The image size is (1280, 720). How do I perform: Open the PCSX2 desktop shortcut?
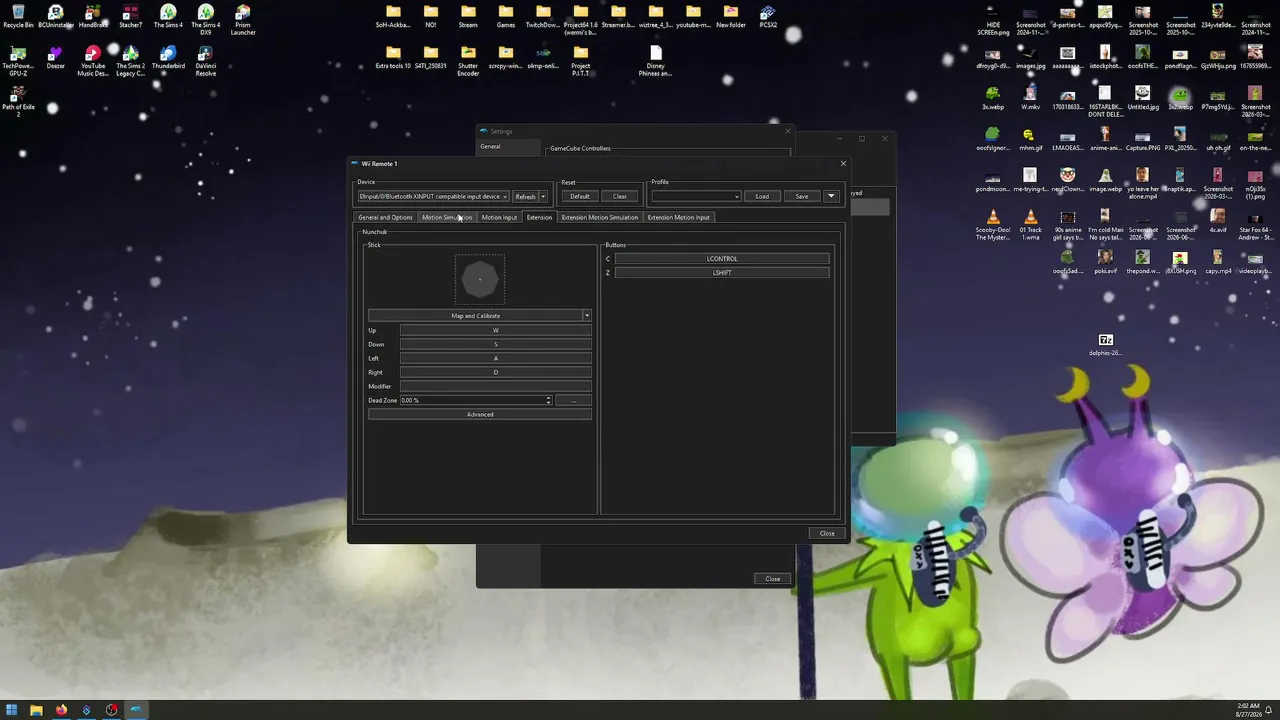tap(768, 17)
